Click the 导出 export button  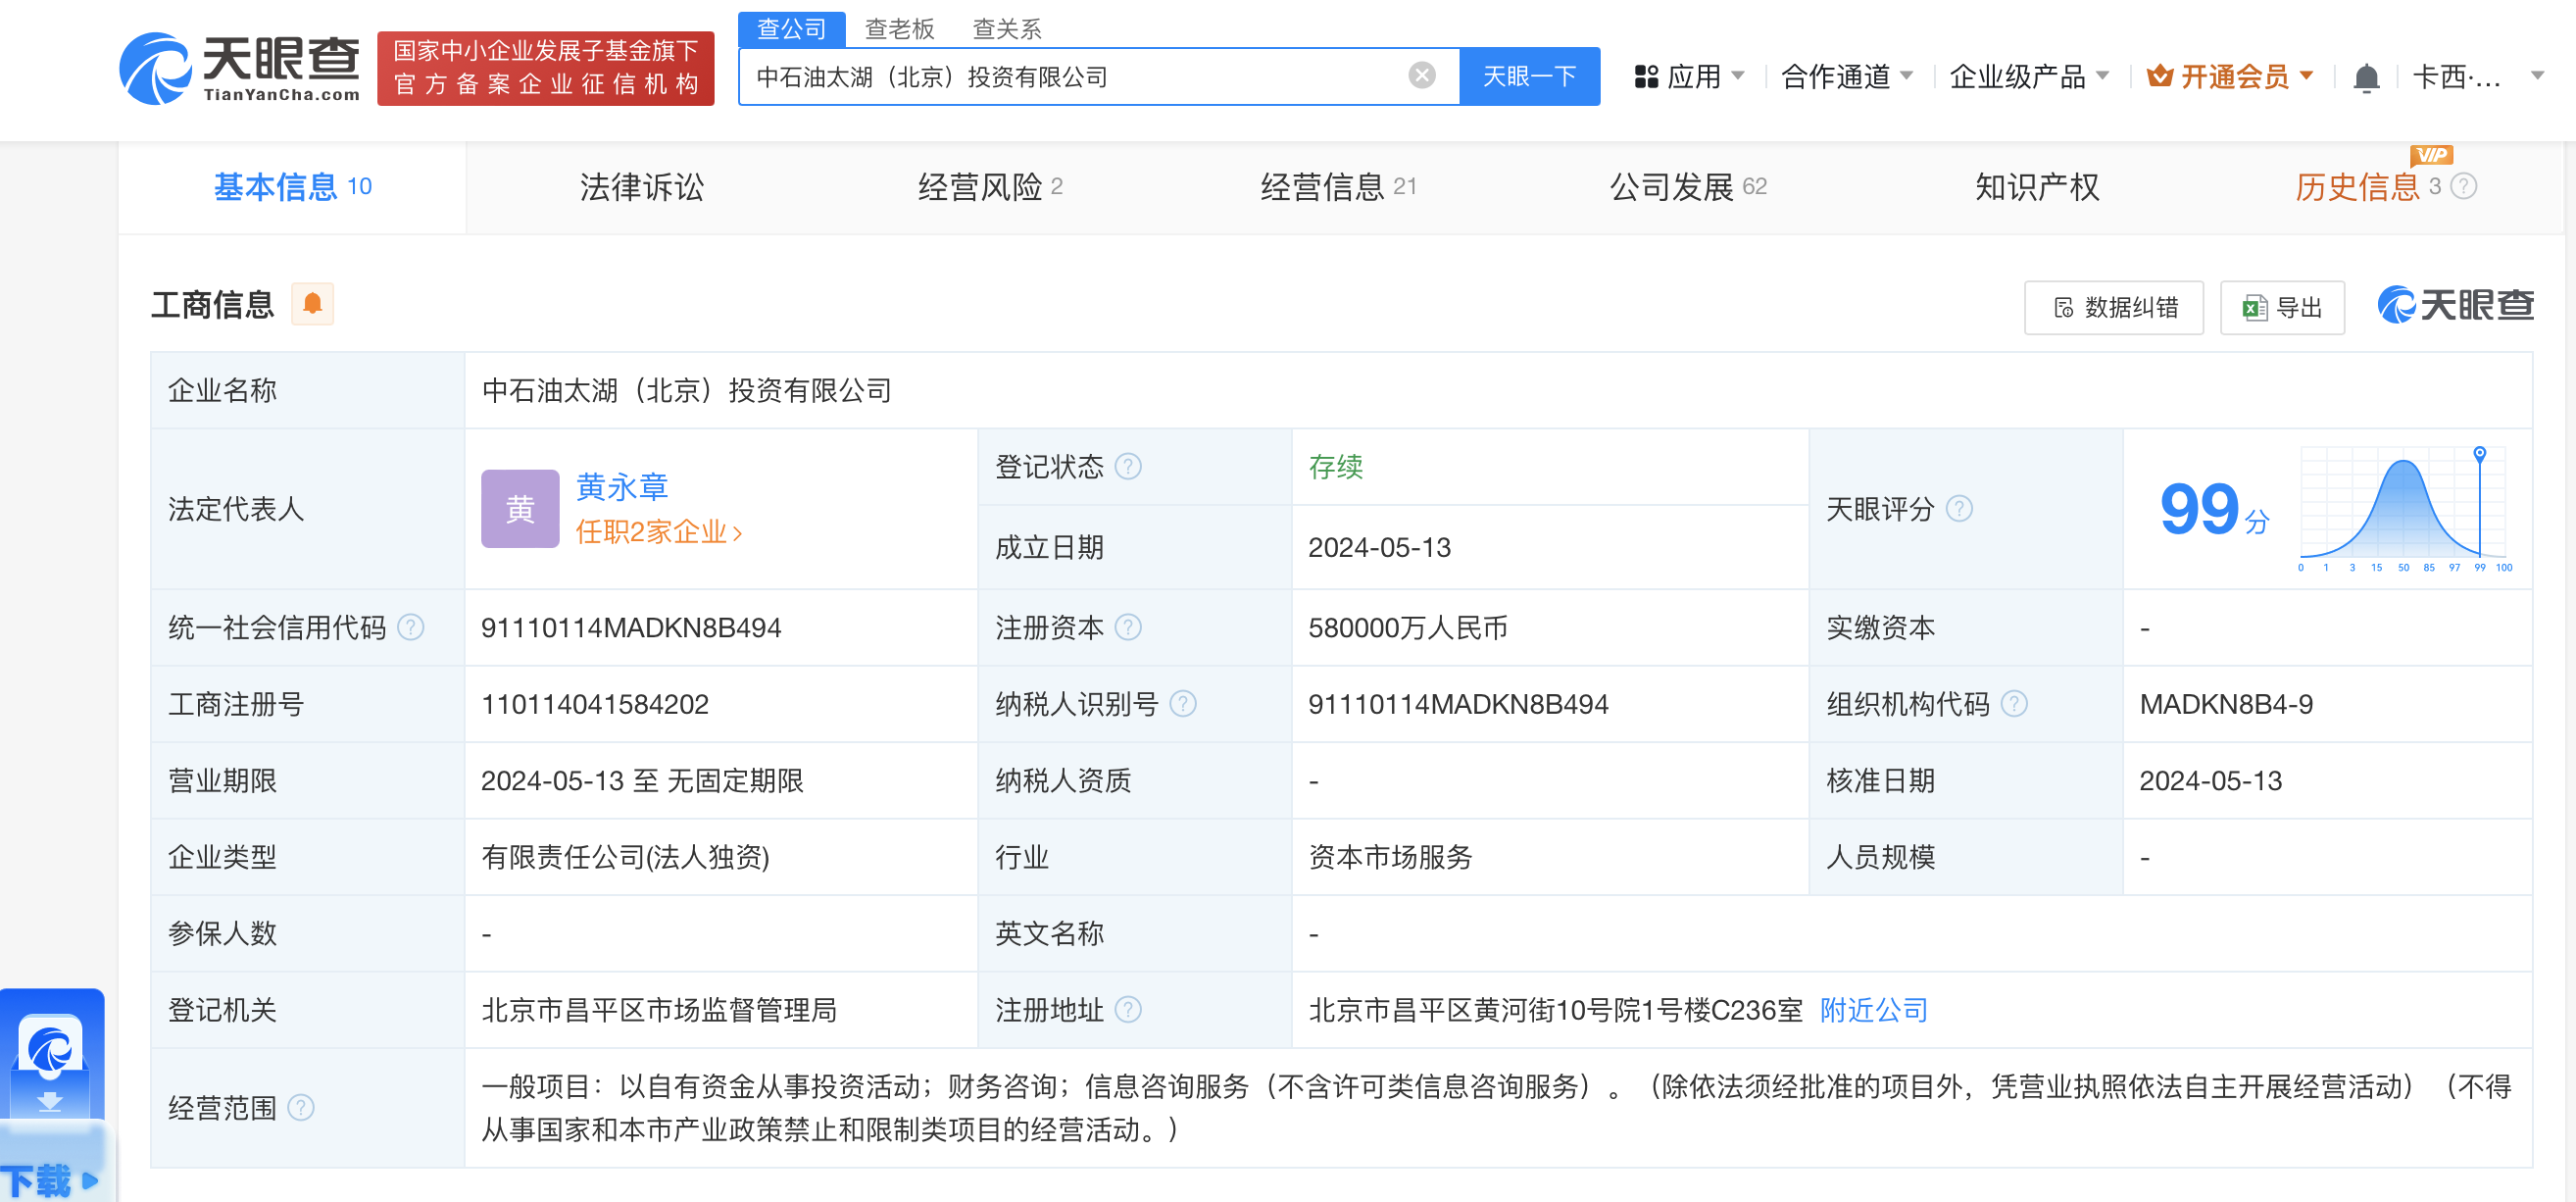(2282, 308)
